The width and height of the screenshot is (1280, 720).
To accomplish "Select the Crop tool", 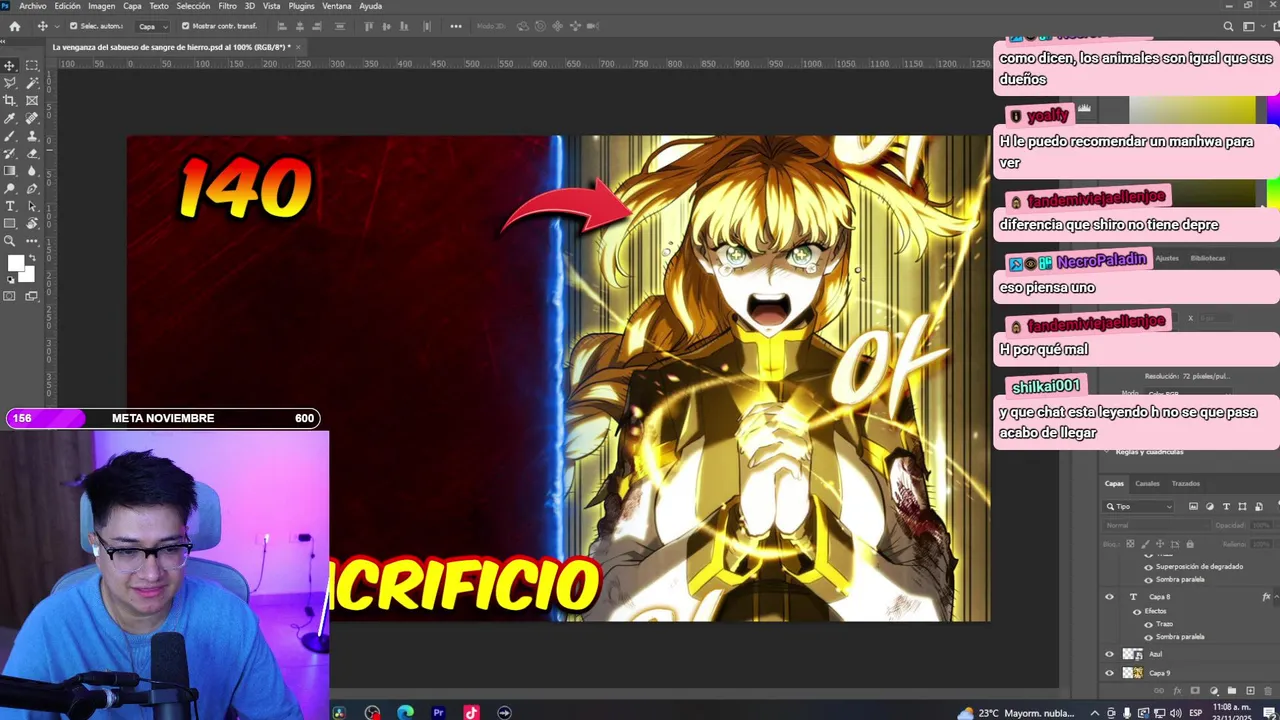I will 10,101.
